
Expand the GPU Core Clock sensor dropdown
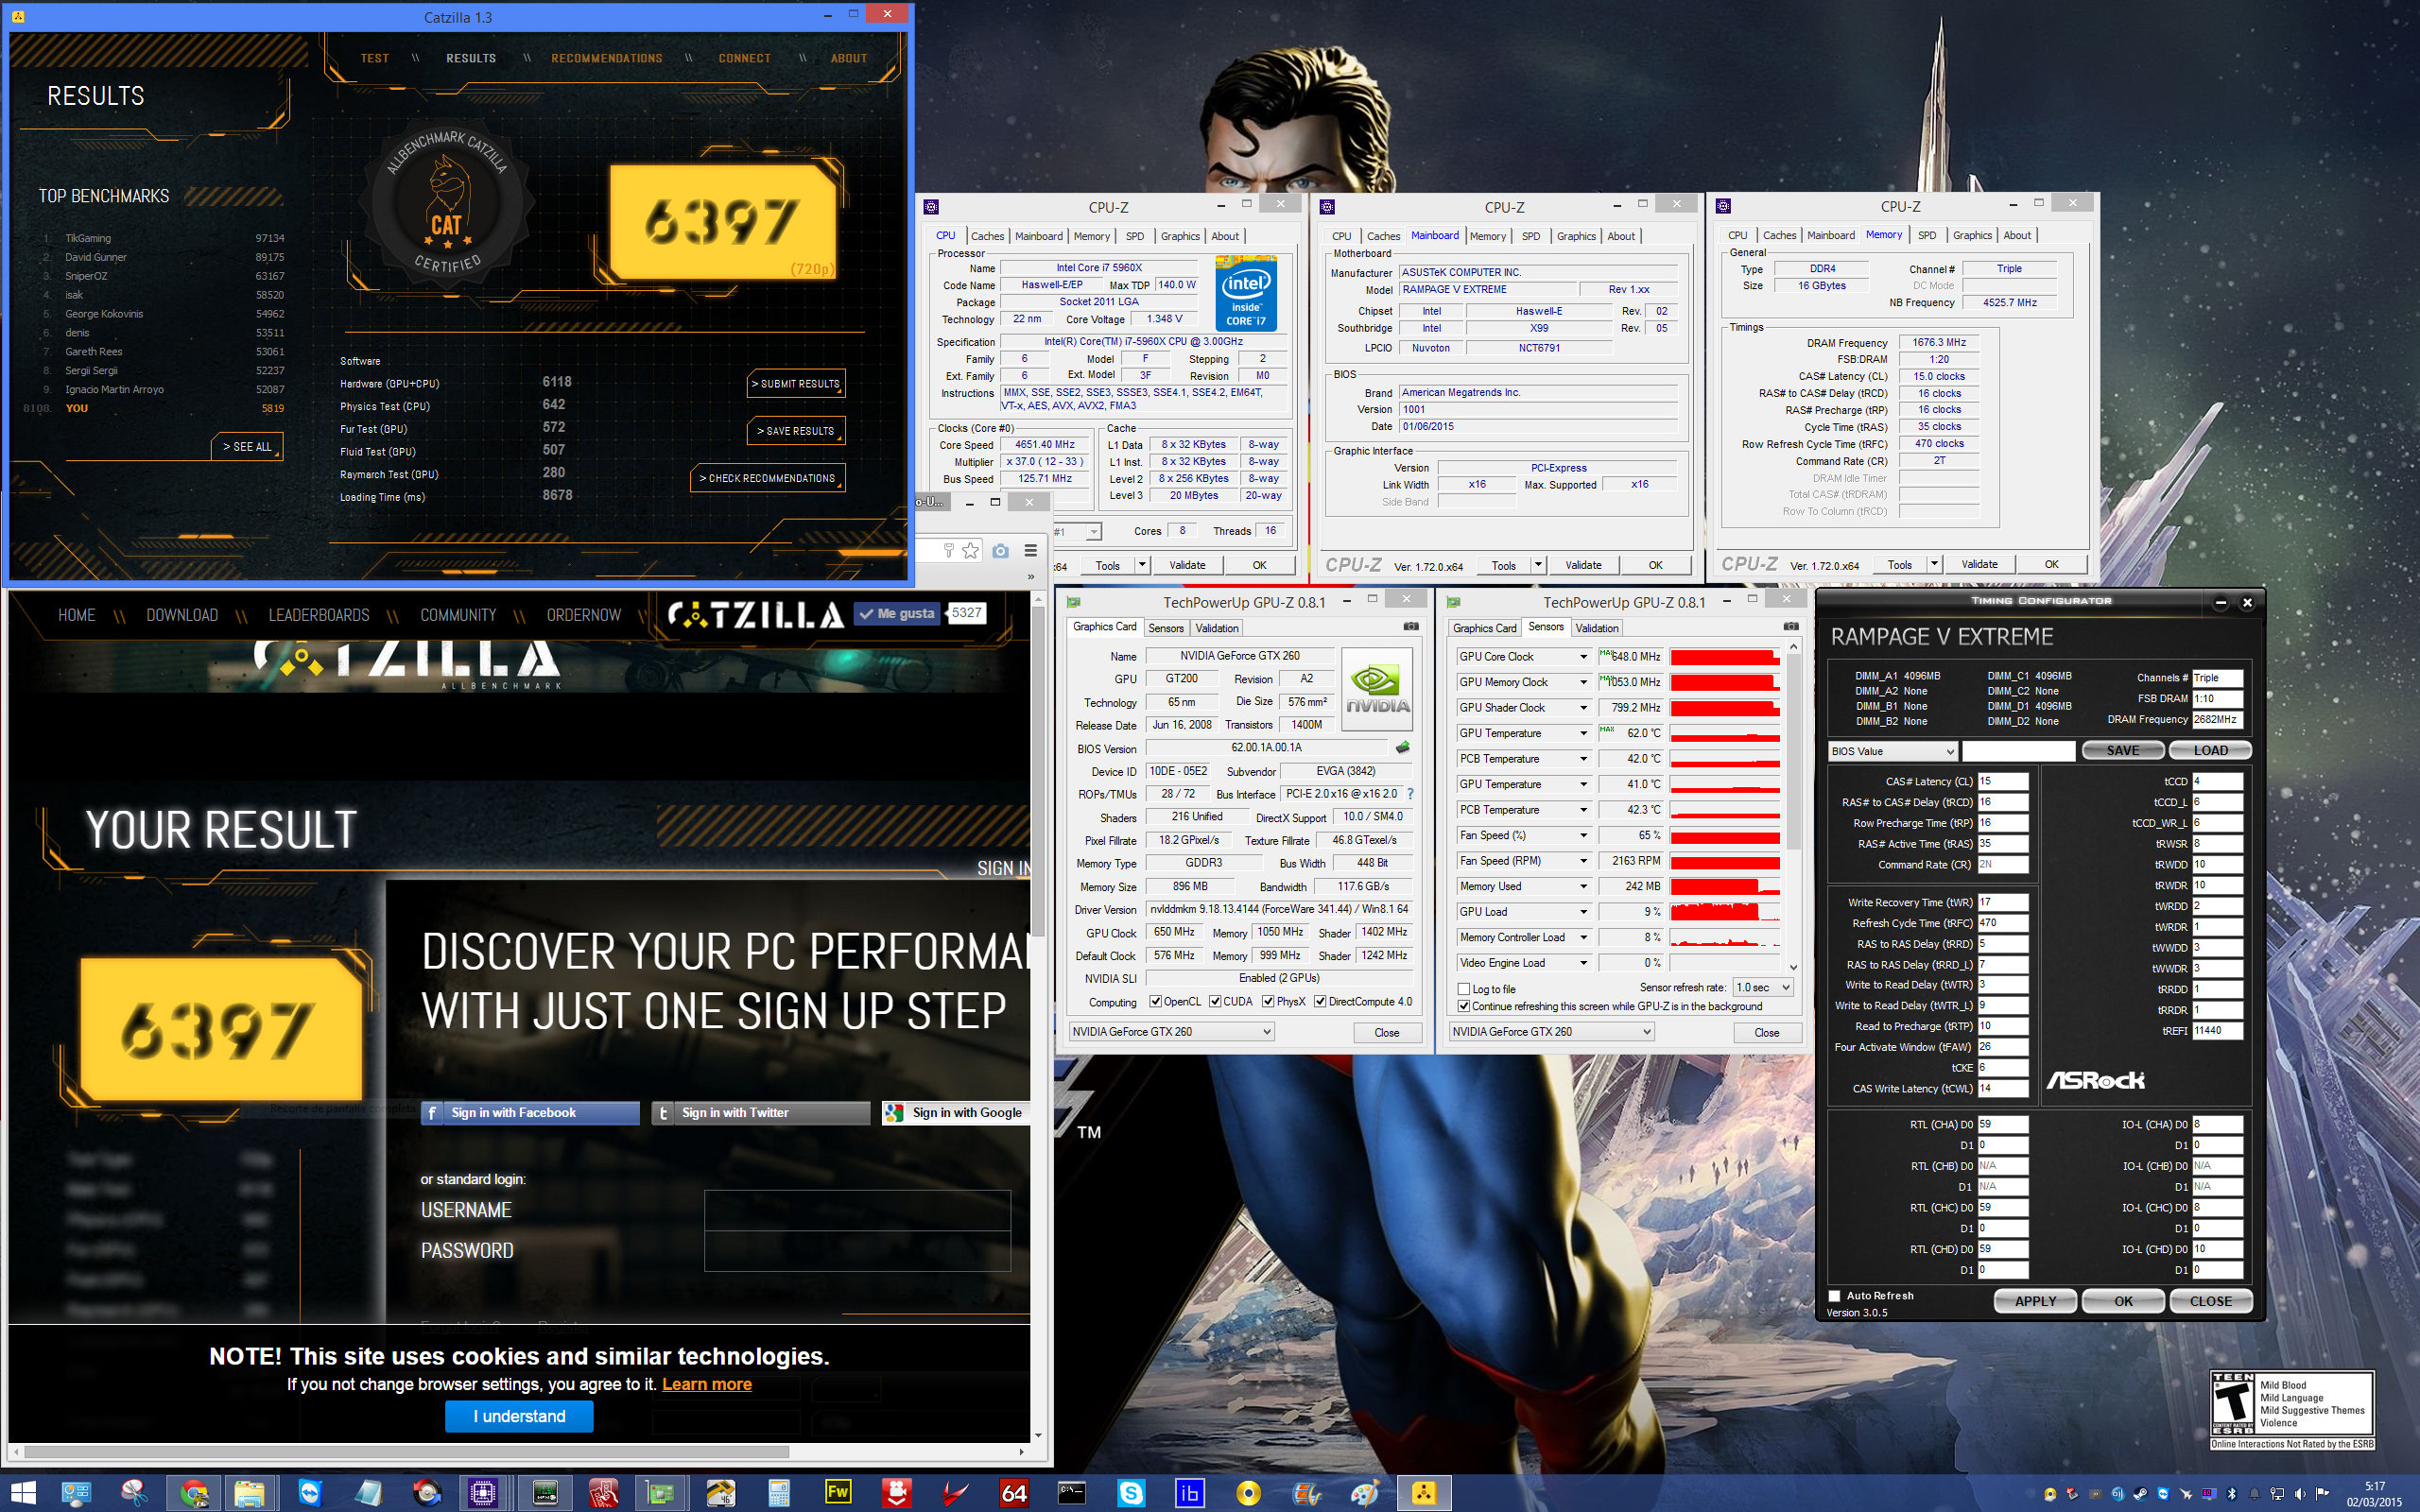click(1583, 657)
